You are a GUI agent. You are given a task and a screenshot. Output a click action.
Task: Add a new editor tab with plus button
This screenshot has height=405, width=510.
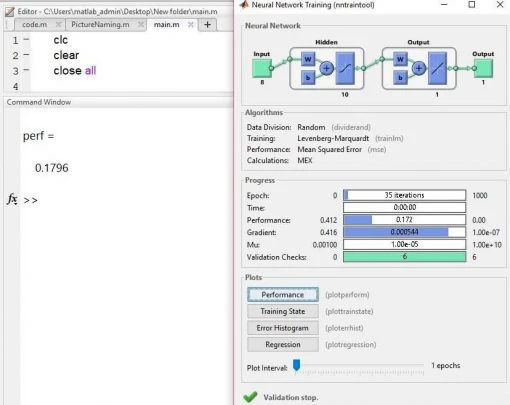207,25
